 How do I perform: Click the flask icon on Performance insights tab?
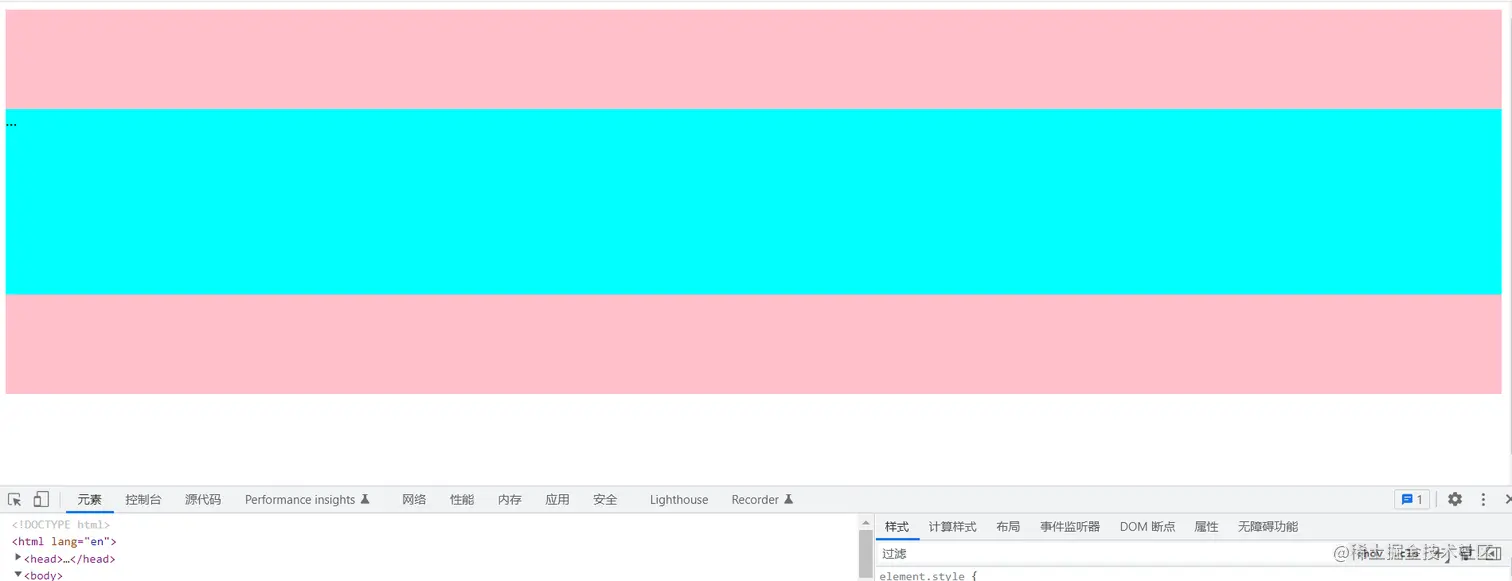coord(365,498)
